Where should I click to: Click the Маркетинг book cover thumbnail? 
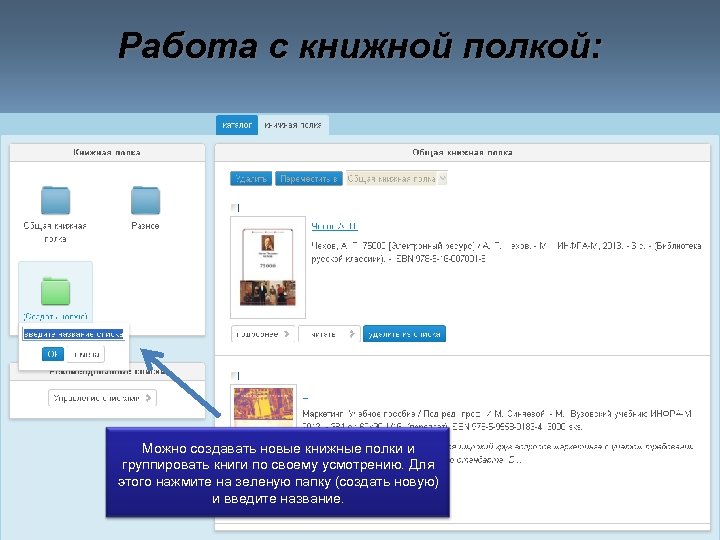click(263, 407)
